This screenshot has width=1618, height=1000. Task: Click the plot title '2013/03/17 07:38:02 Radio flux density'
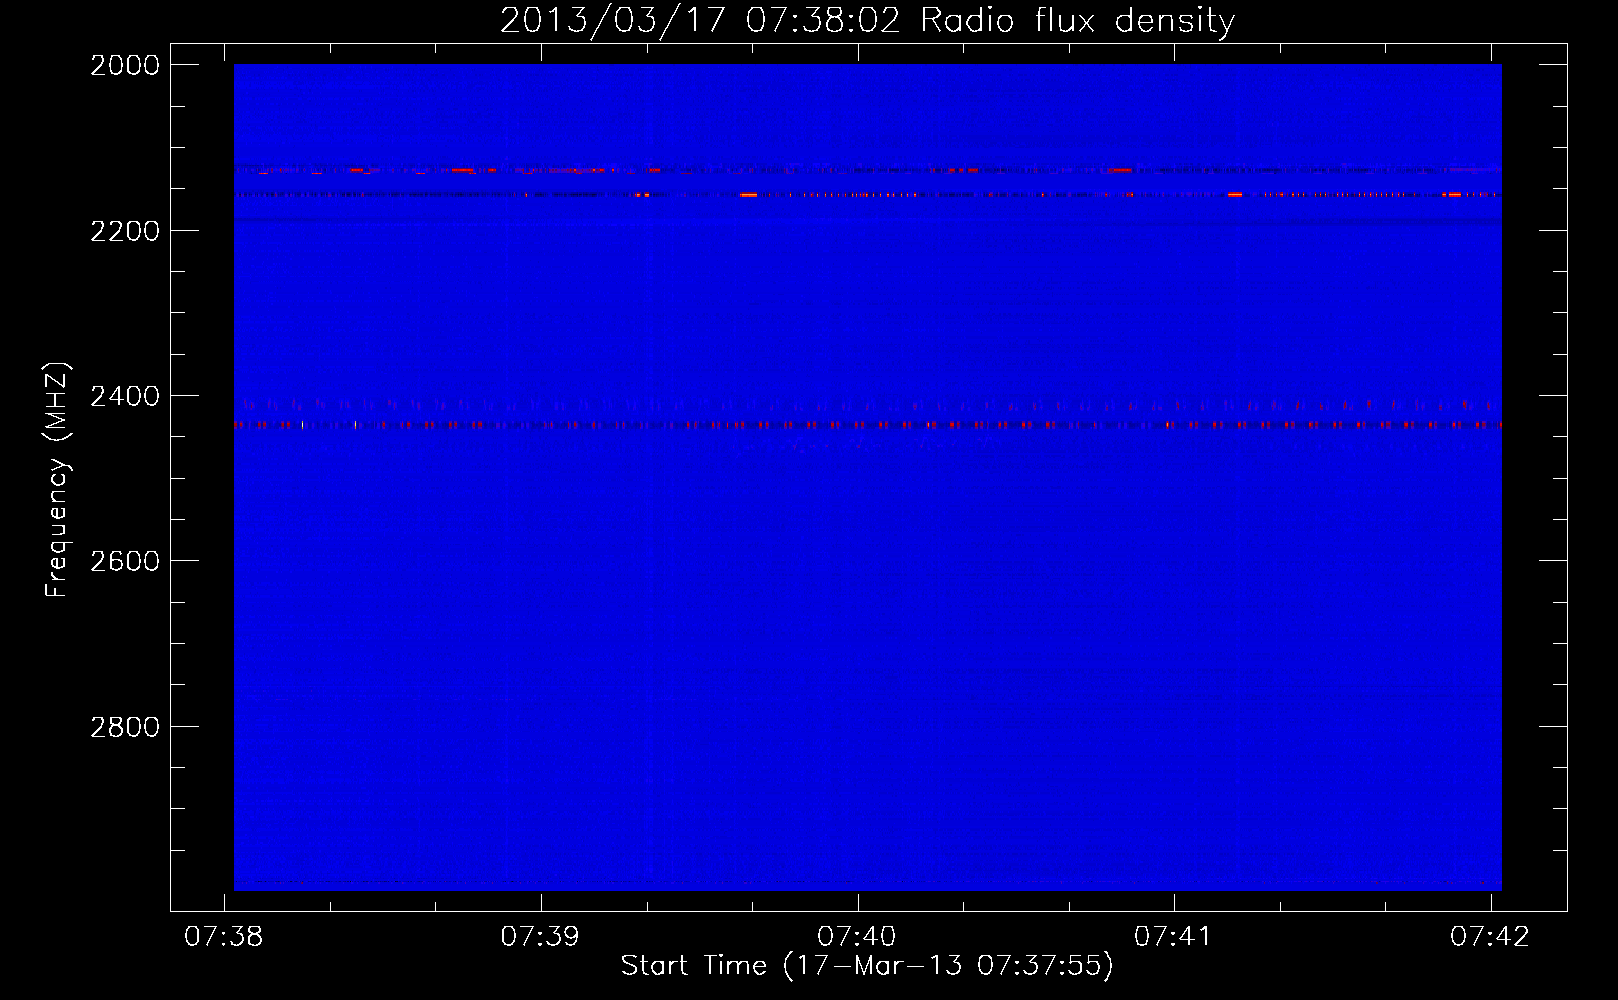tap(867, 20)
